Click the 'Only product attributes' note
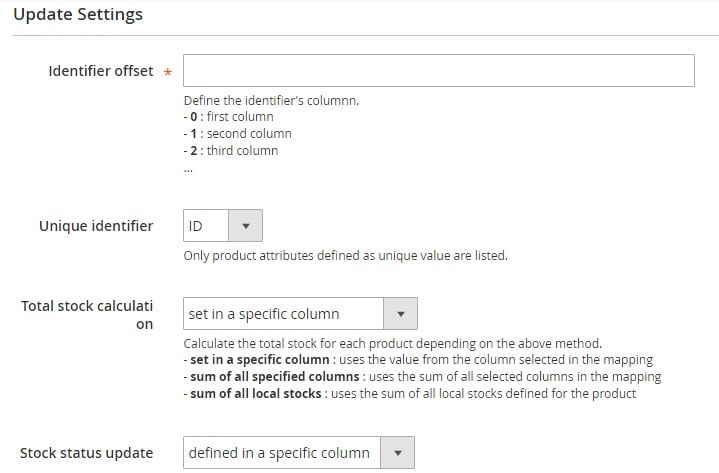The width and height of the screenshot is (719, 473). click(346, 256)
